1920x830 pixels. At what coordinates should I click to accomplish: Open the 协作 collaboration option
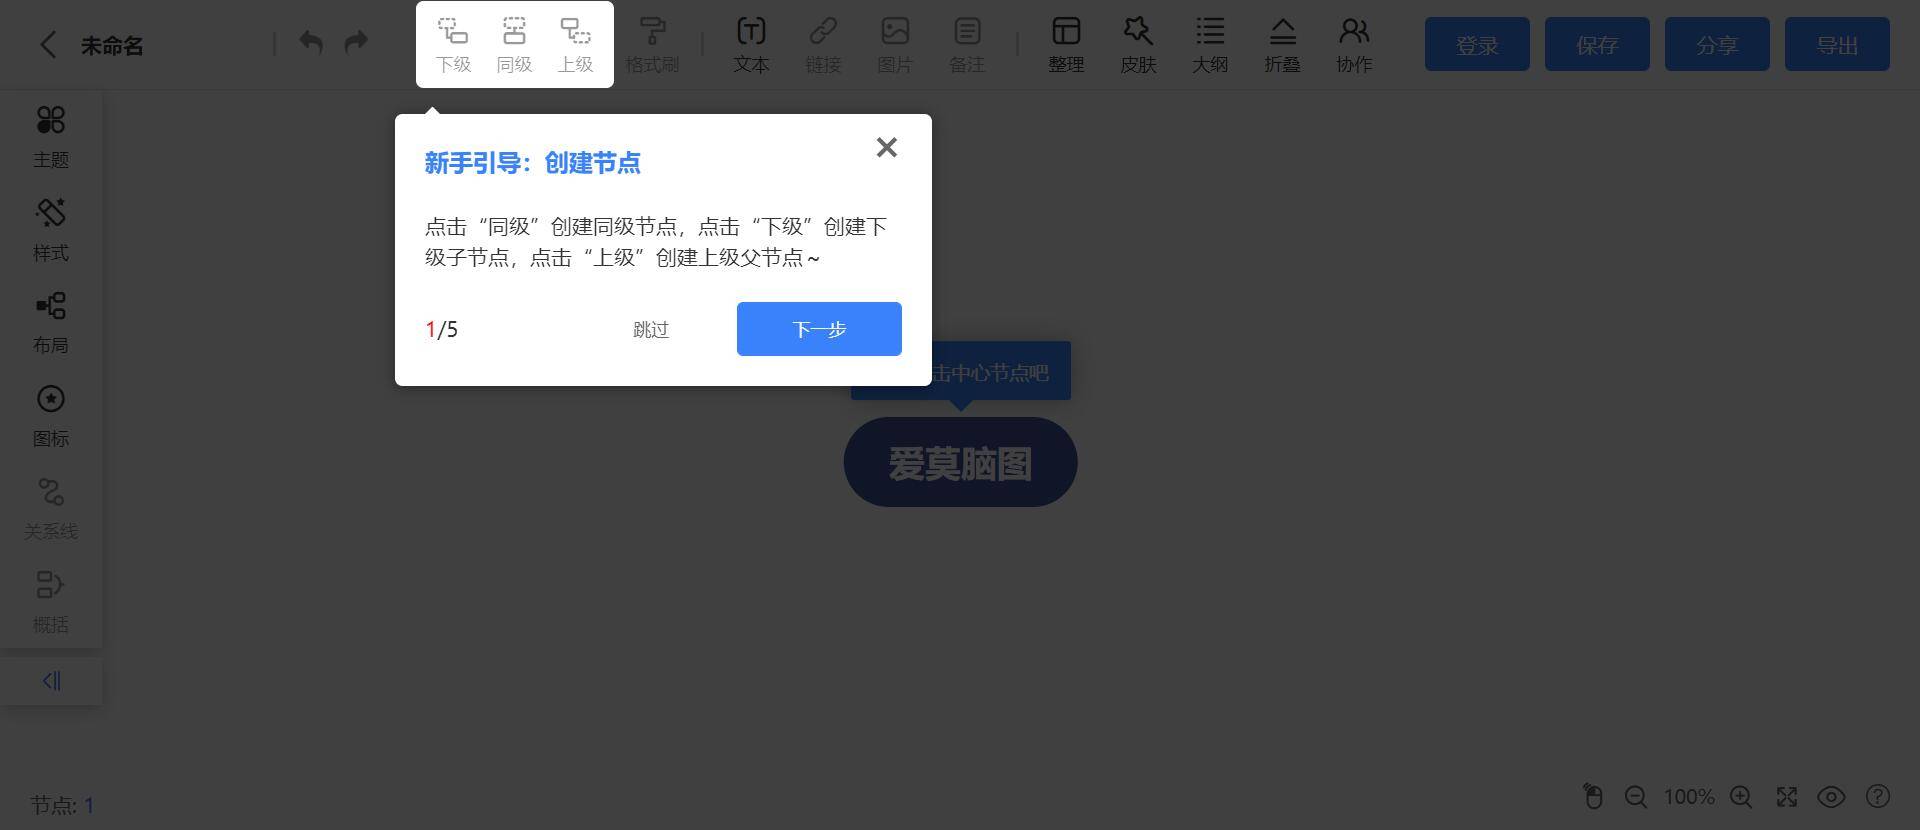click(1354, 45)
